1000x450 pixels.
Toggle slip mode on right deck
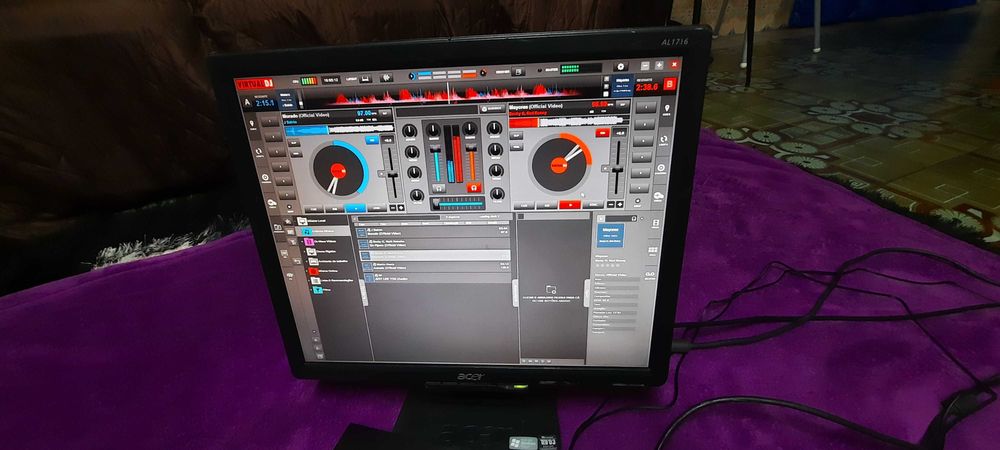tap(518, 137)
